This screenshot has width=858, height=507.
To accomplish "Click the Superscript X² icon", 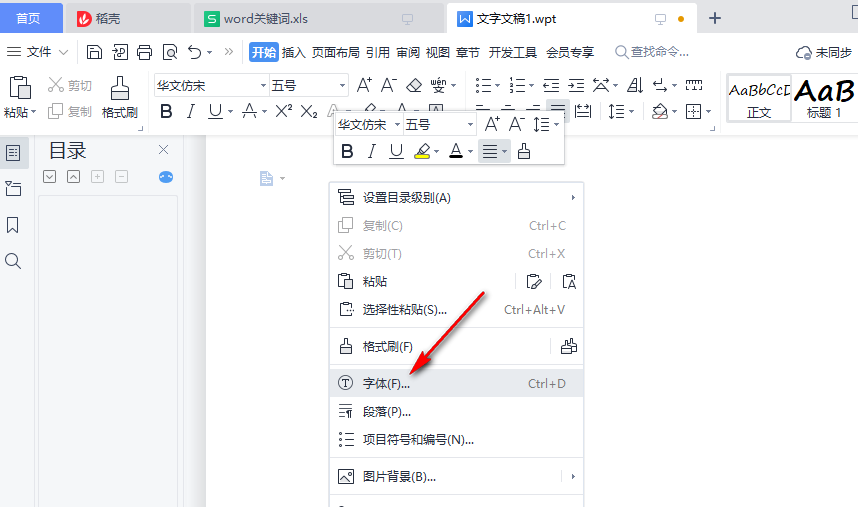I will point(284,111).
